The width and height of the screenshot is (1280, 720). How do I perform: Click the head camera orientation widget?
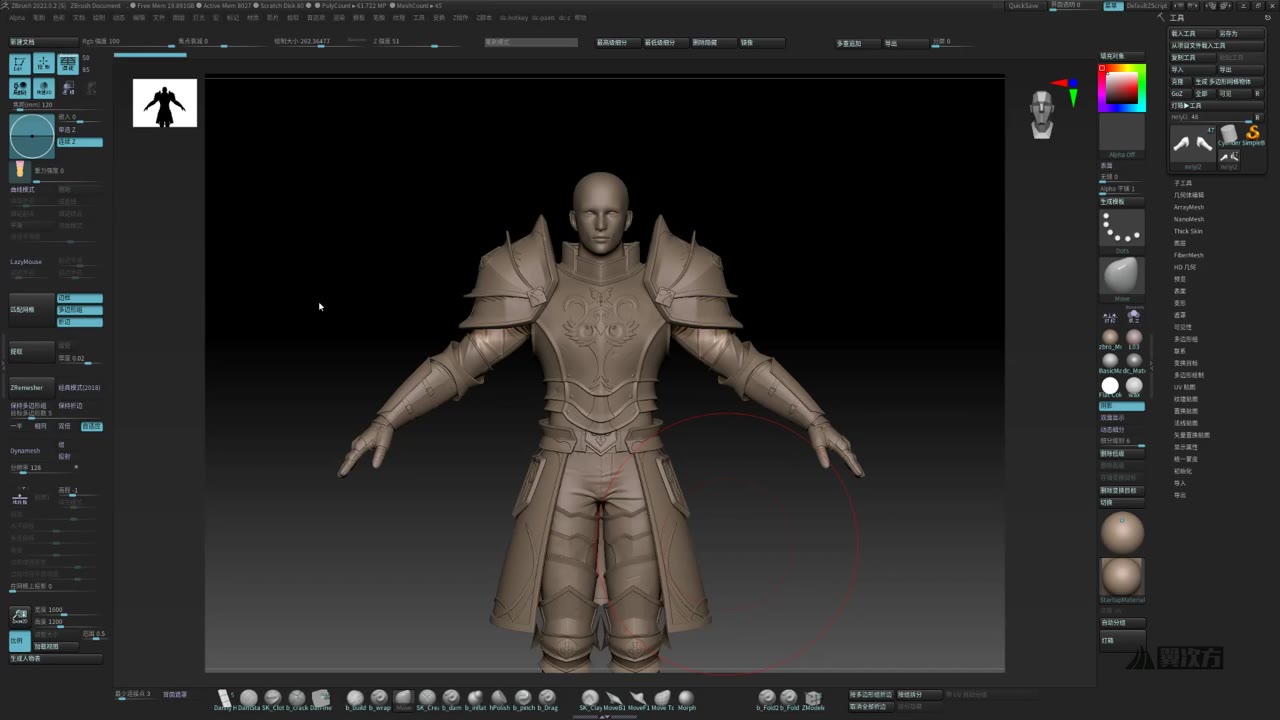click(x=1042, y=114)
